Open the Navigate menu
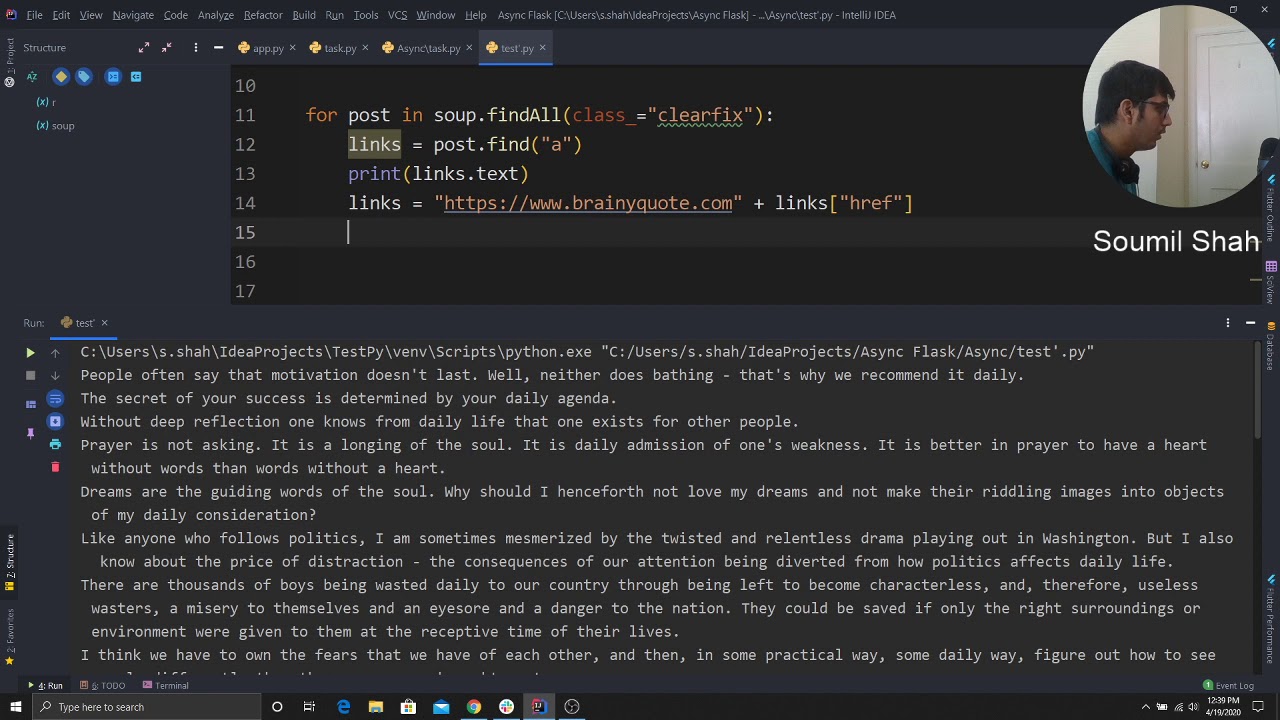Screen dimensions: 1280x720 tap(133, 15)
